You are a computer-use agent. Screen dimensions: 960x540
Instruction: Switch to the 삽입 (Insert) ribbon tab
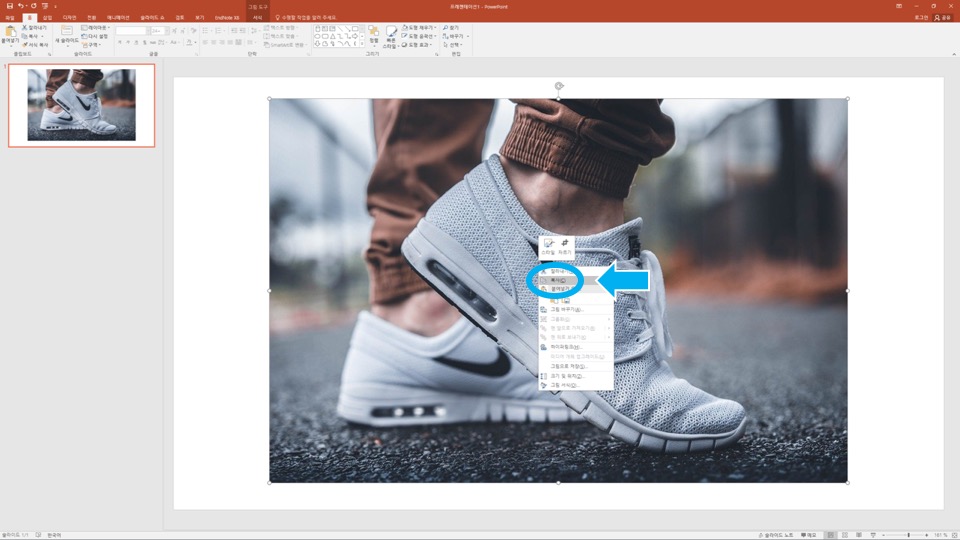47,18
